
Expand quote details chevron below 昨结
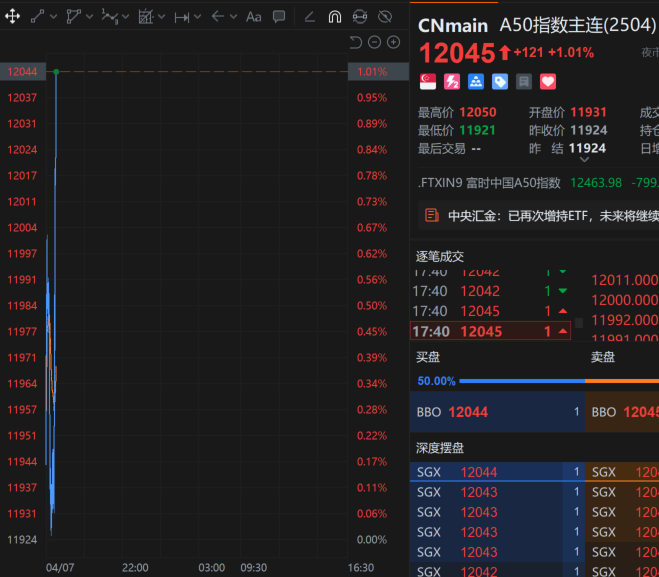tap(584, 160)
